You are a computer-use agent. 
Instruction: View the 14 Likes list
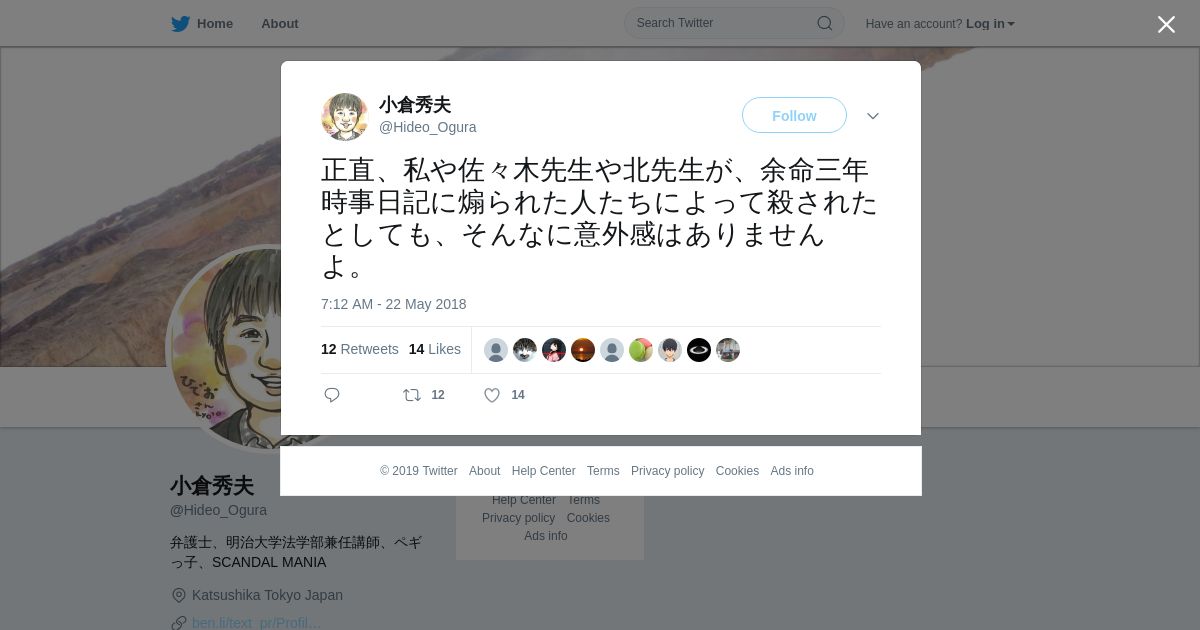point(435,349)
